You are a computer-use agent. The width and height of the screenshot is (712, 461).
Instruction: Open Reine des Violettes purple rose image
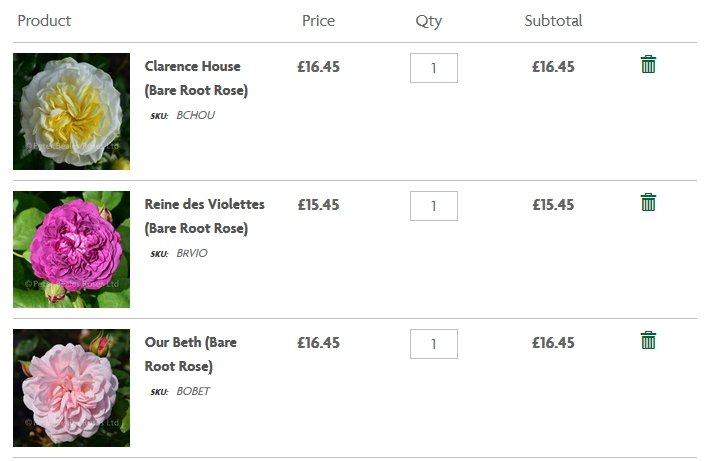71,249
